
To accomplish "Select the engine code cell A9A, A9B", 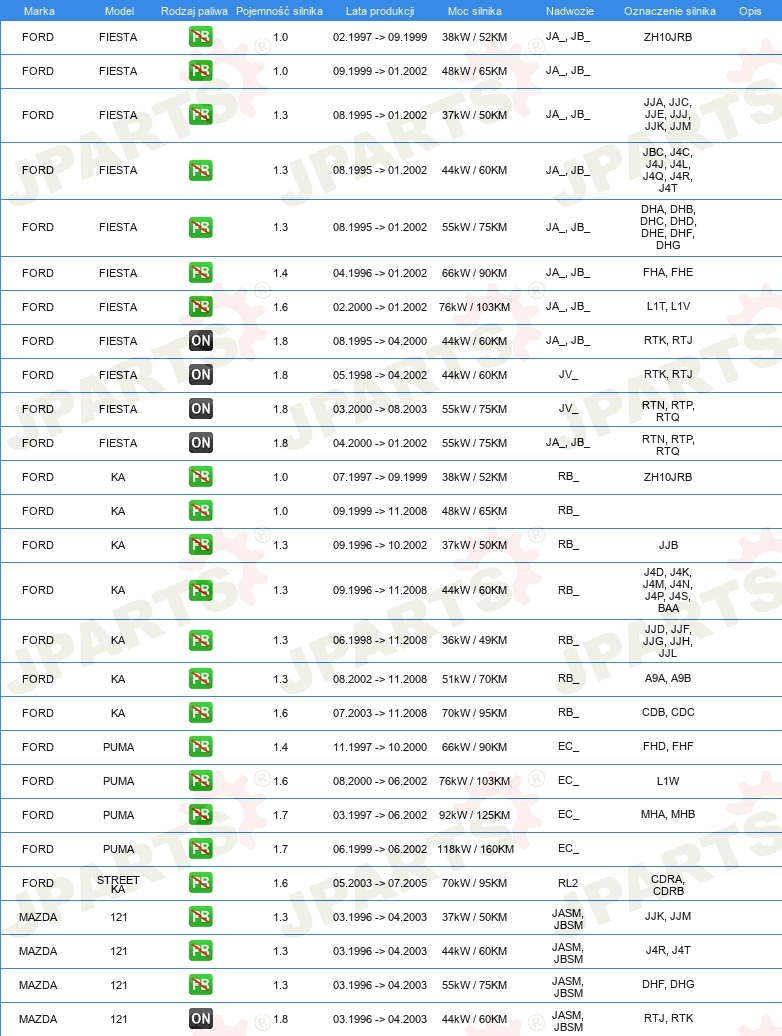I will point(668,679).
